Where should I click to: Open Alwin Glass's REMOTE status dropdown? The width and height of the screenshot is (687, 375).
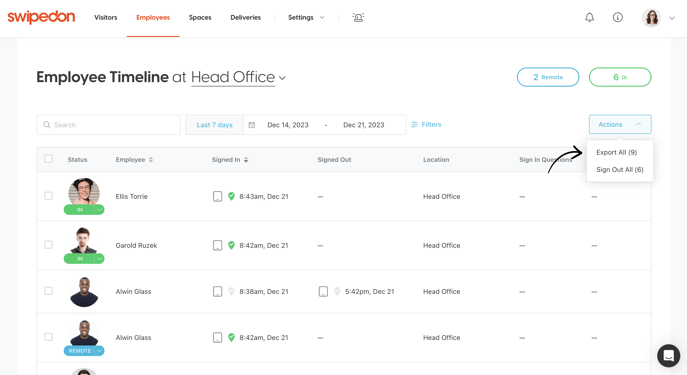(99, 350)
